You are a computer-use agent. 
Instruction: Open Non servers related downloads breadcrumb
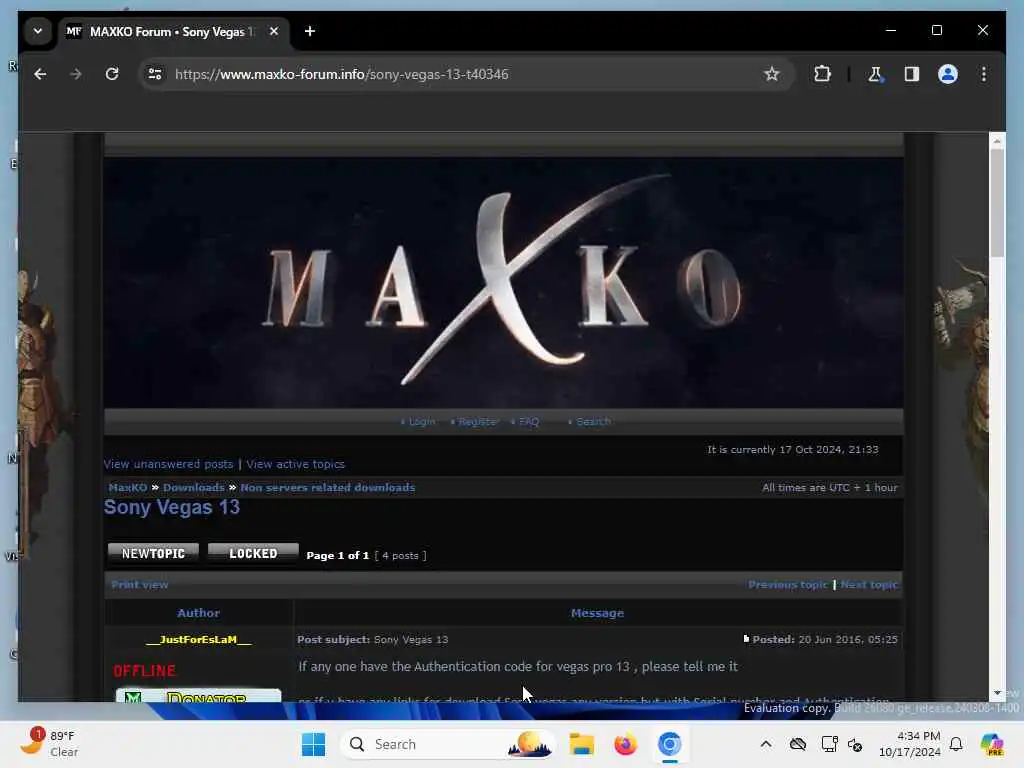point(328,488)
